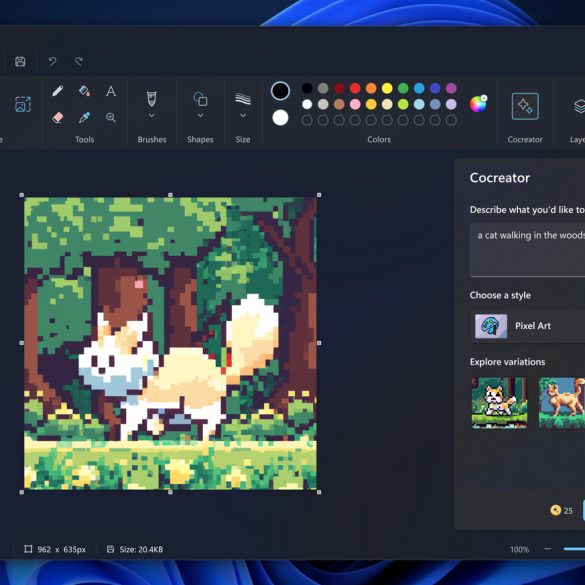Click the prompt text box with 'a cat walking'

point(527,250)
